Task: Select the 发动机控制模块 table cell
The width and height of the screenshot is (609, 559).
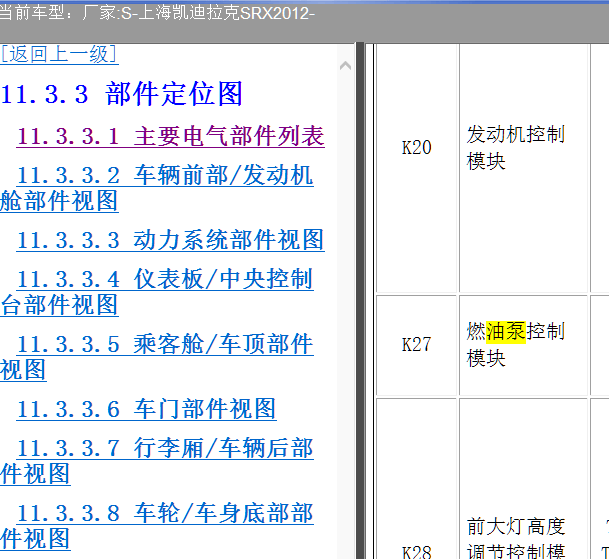Action: (523, 168)
